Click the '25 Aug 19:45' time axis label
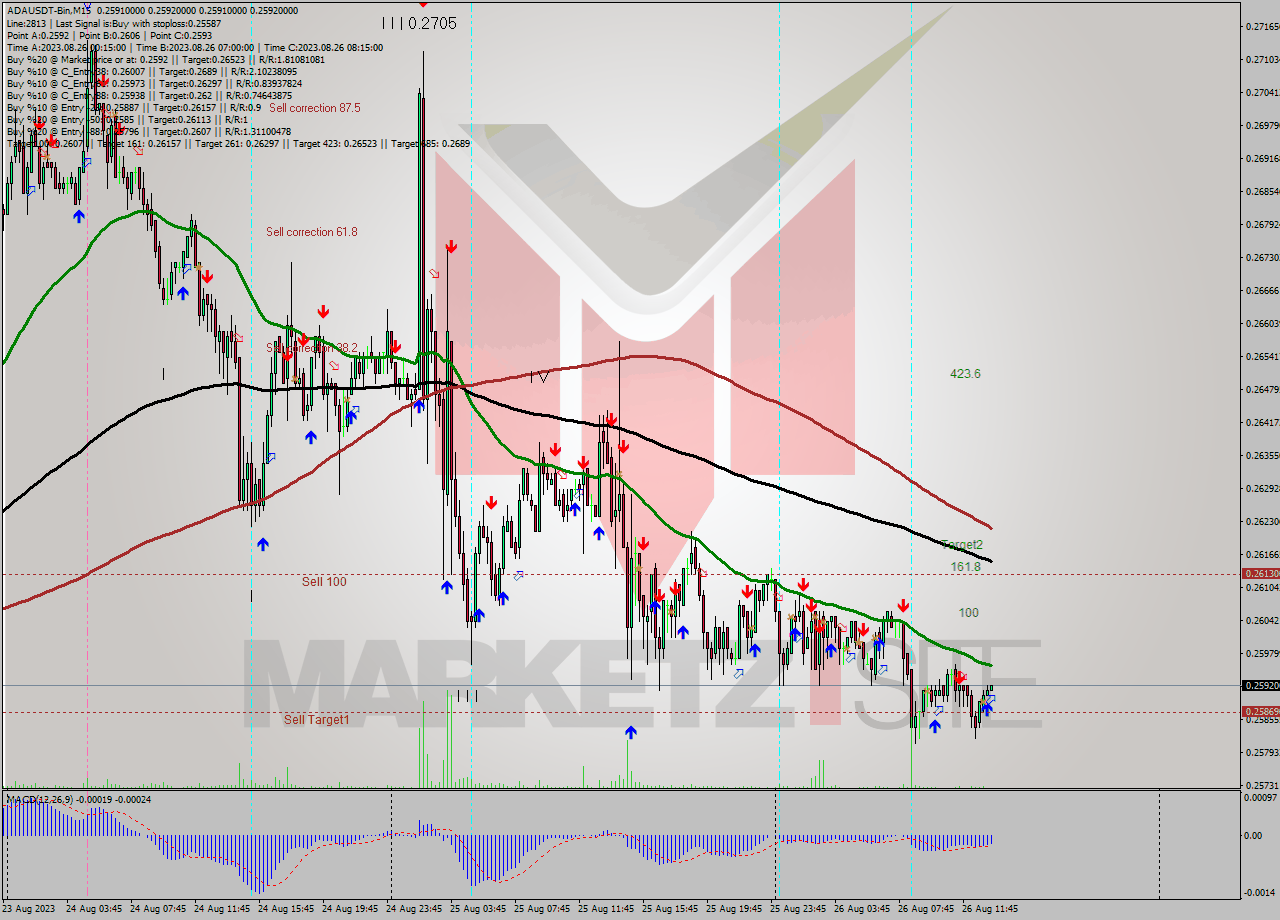The height and width of the screenshot is (920, 1280). pyautogui.click(x=734, y=909)
